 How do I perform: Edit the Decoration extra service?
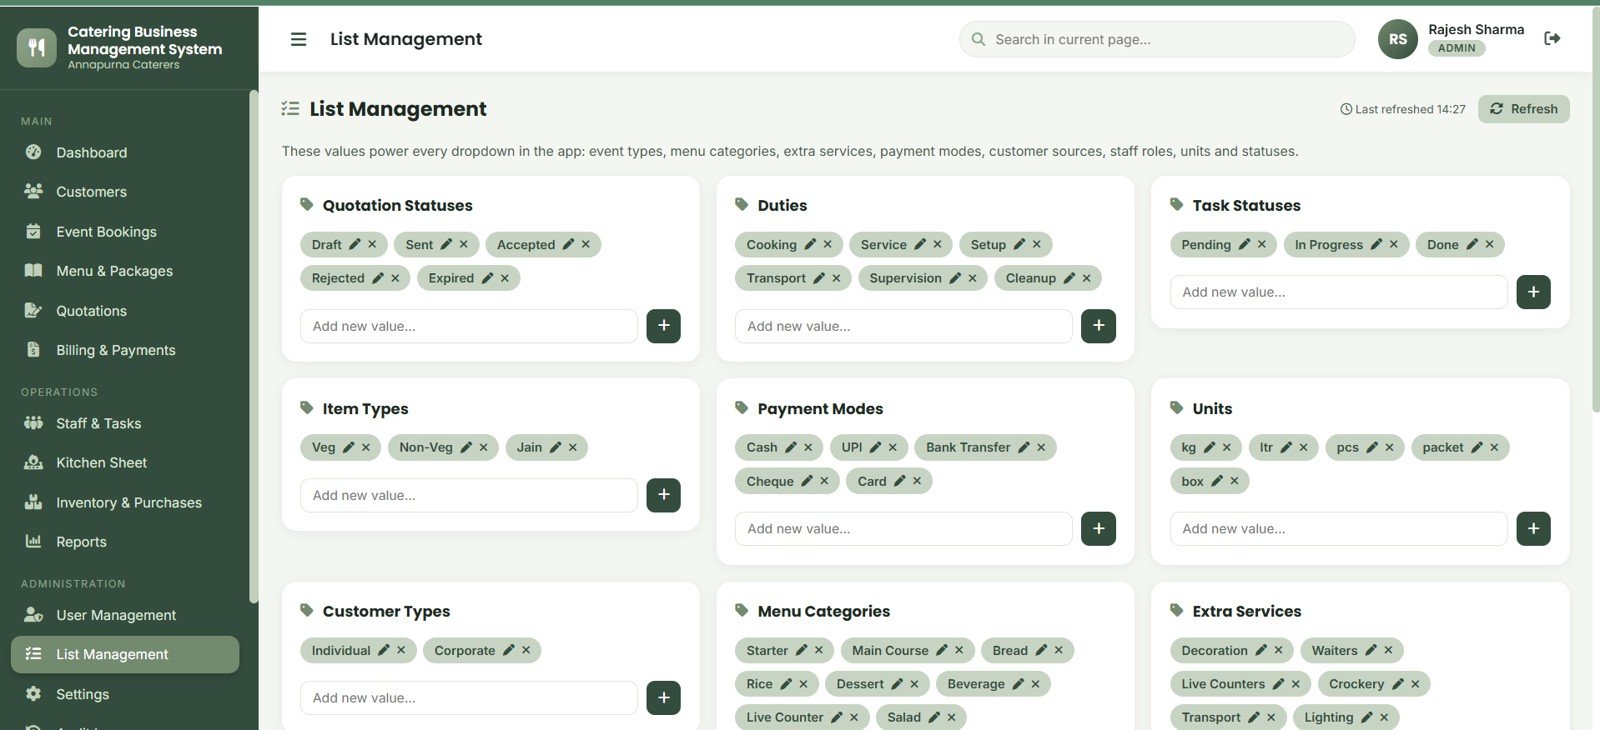(x=1261, y=650)
